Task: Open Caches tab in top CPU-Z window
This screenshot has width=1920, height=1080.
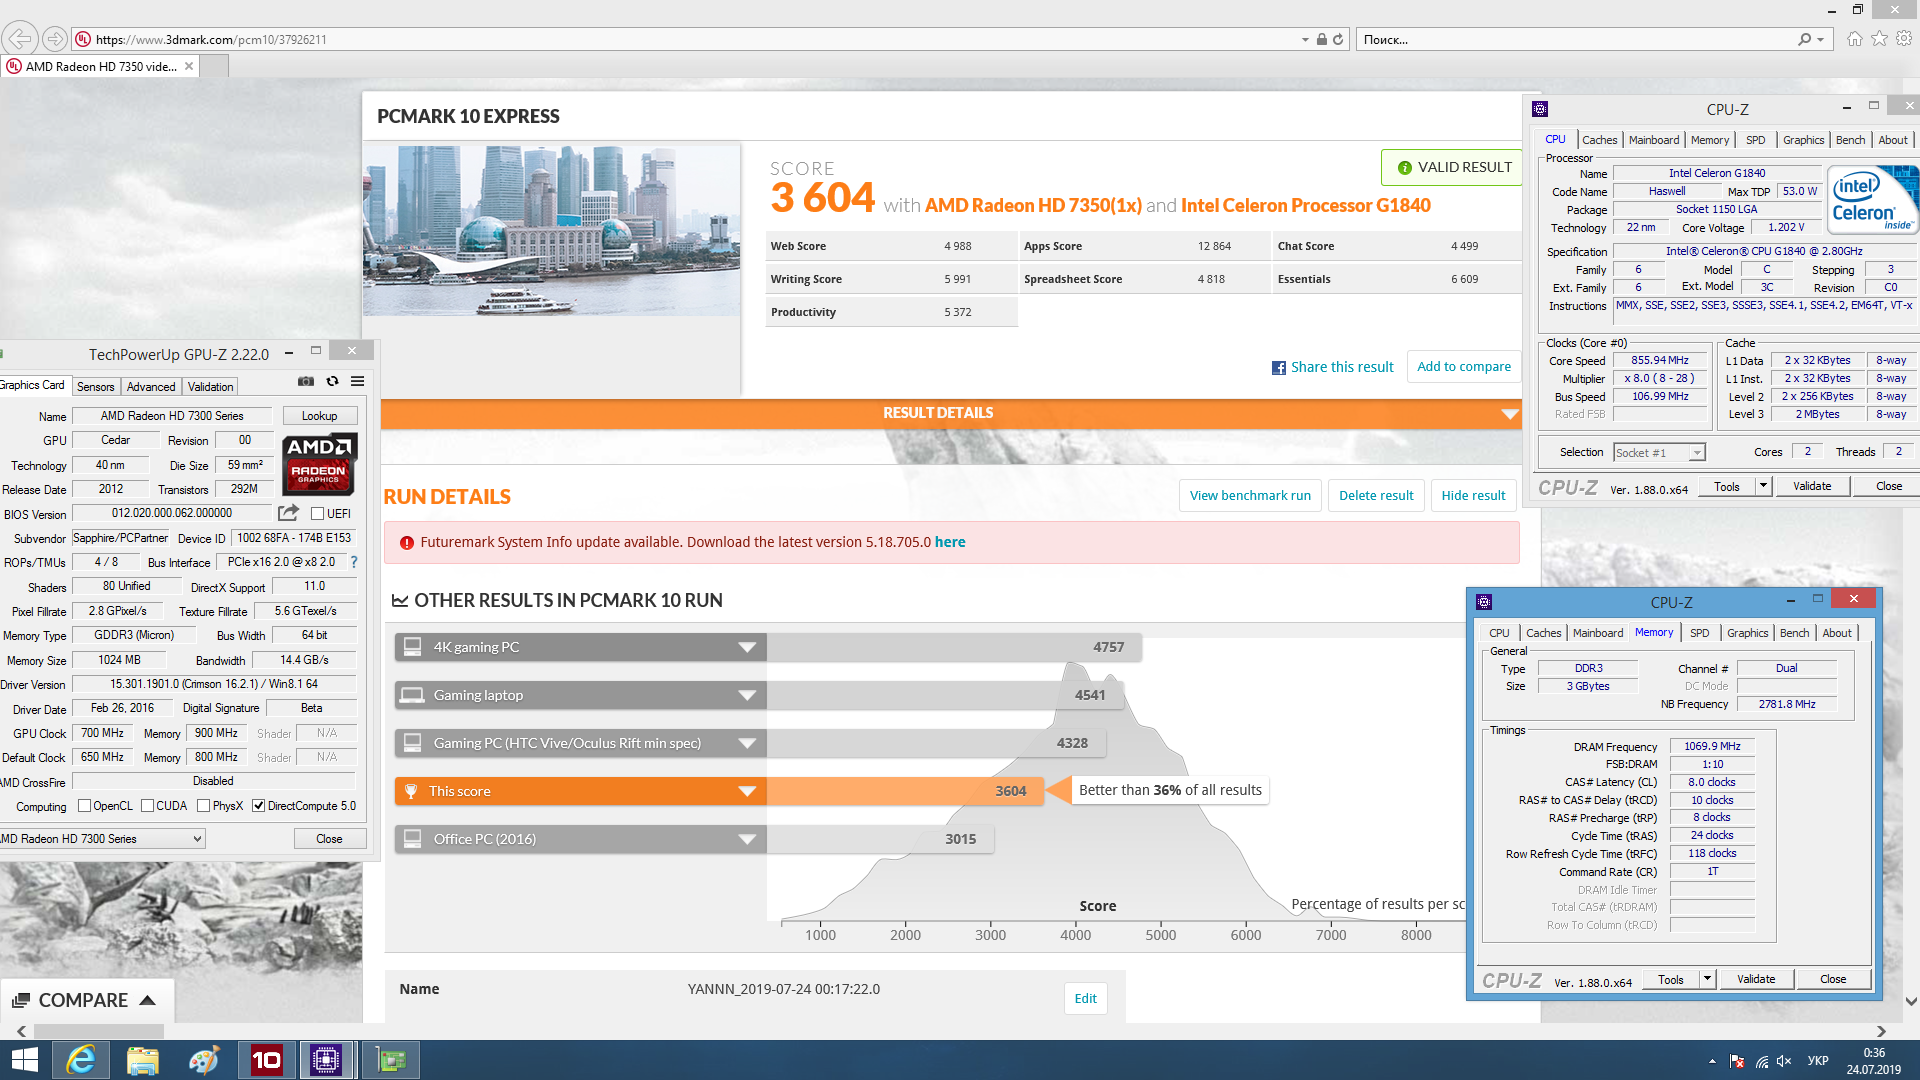Action: point(1599,140)
